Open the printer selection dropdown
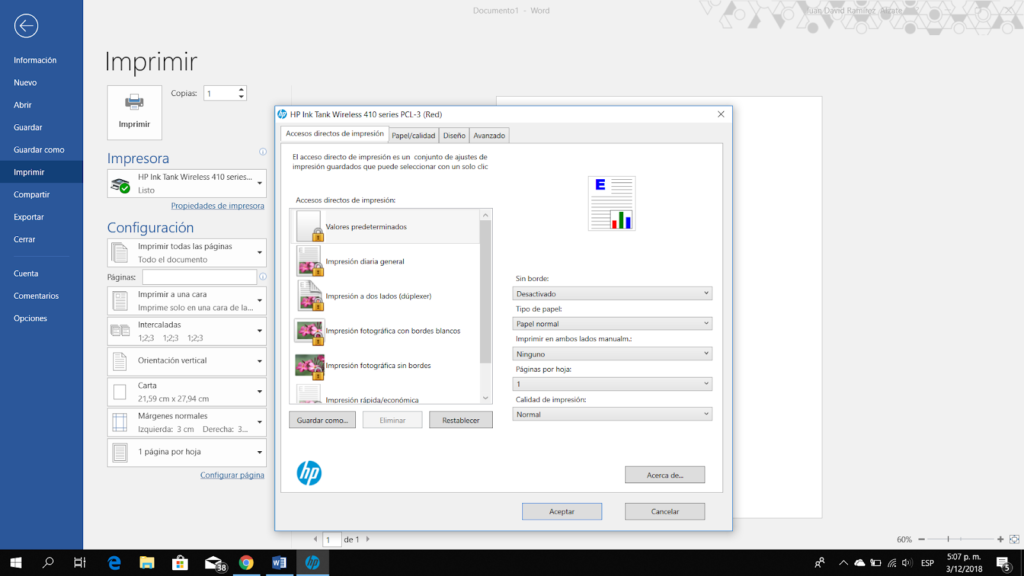The image size is (1024, 576). pyautogui.click(x=187, y=184)
